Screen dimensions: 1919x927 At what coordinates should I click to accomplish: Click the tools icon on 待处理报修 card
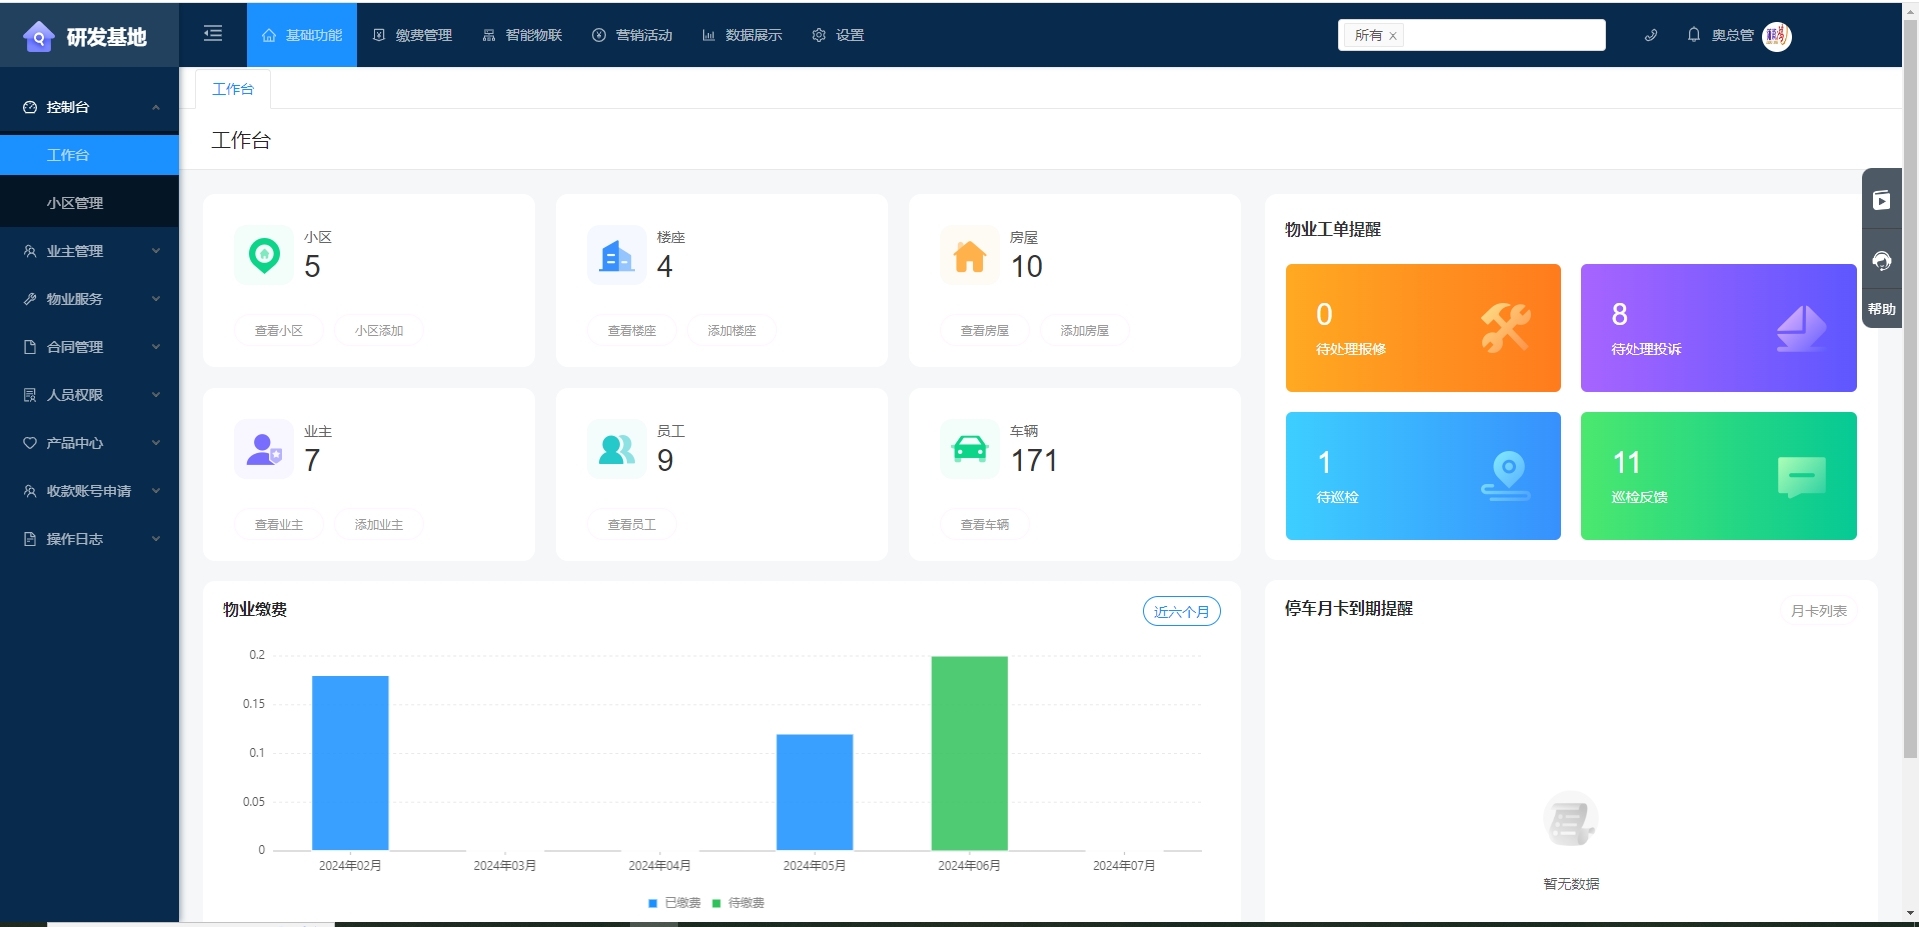pyautogui.click(x=1505, y=327)
